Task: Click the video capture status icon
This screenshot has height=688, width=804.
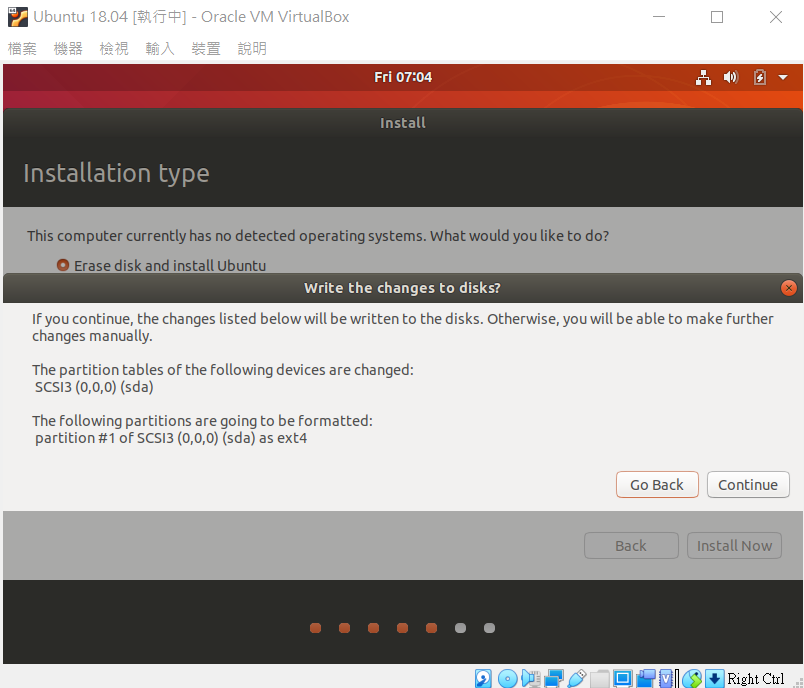Action: pyautogui.click(x=646, y=678)
